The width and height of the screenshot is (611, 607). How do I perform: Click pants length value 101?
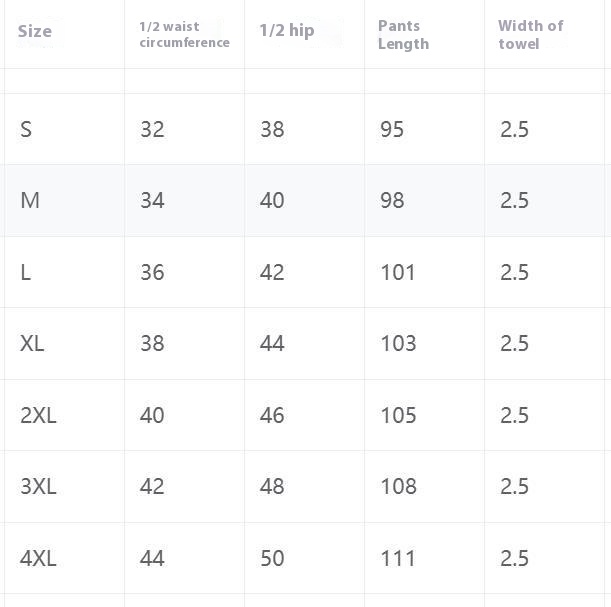pyautogui.click(x=398, y=272)
